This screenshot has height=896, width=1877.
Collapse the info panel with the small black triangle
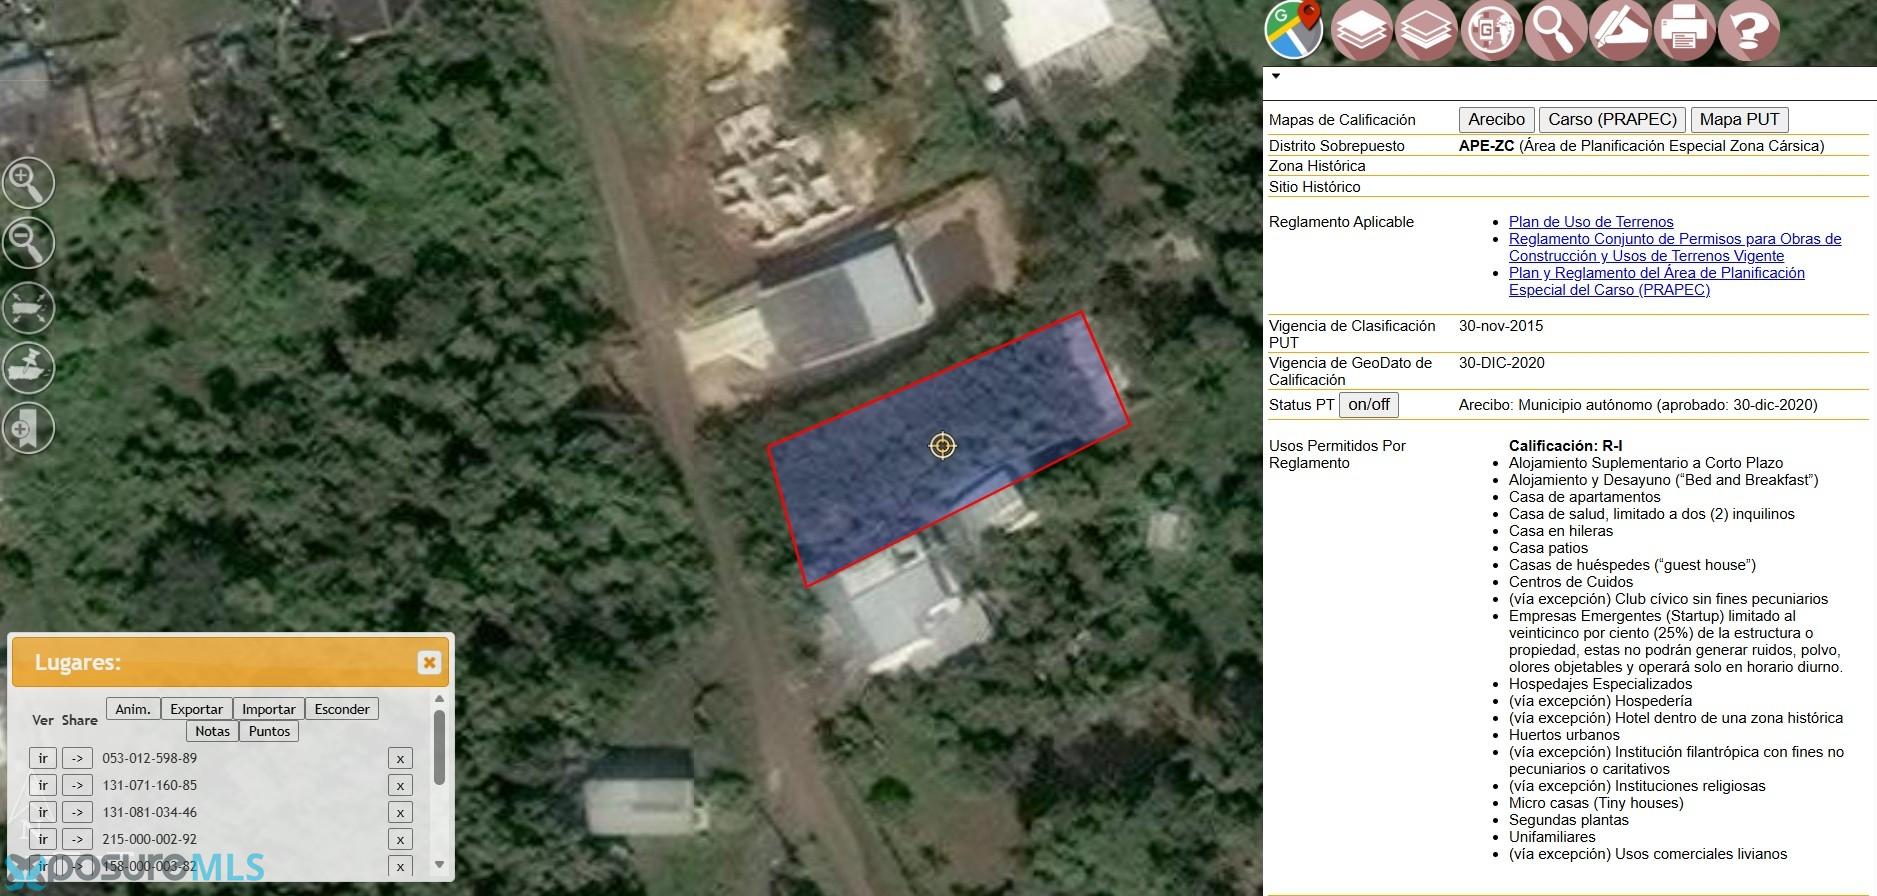pos(1276,76)
